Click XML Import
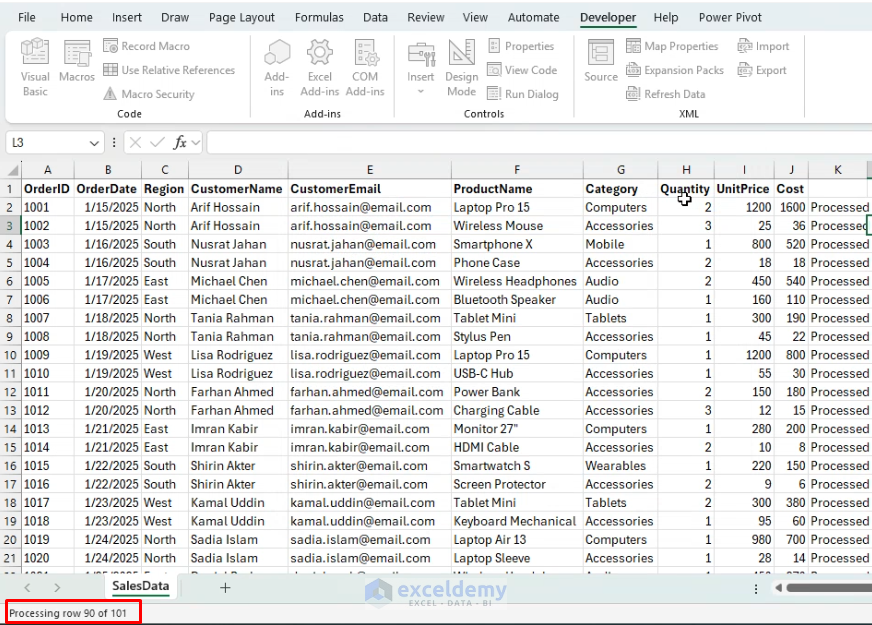The image size is (872, 625). point(763,46)
